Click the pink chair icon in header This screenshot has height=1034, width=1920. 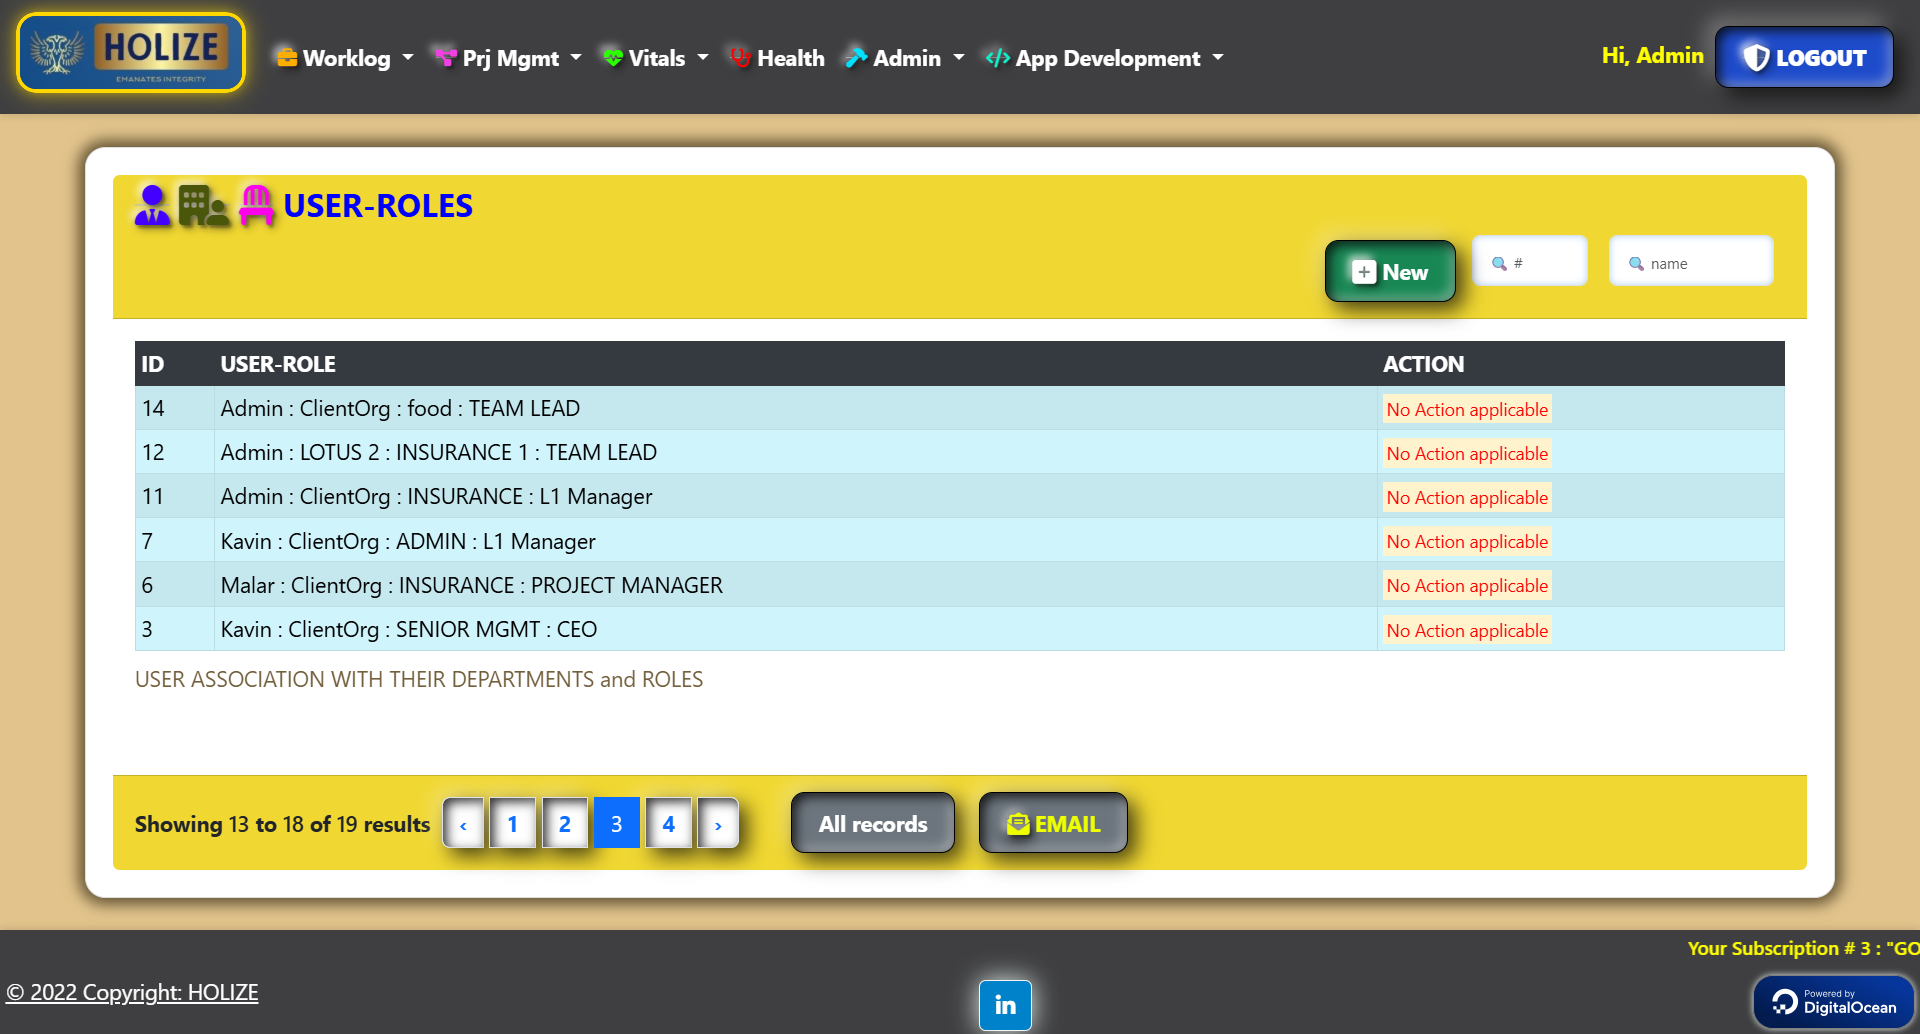click(257, 206)
